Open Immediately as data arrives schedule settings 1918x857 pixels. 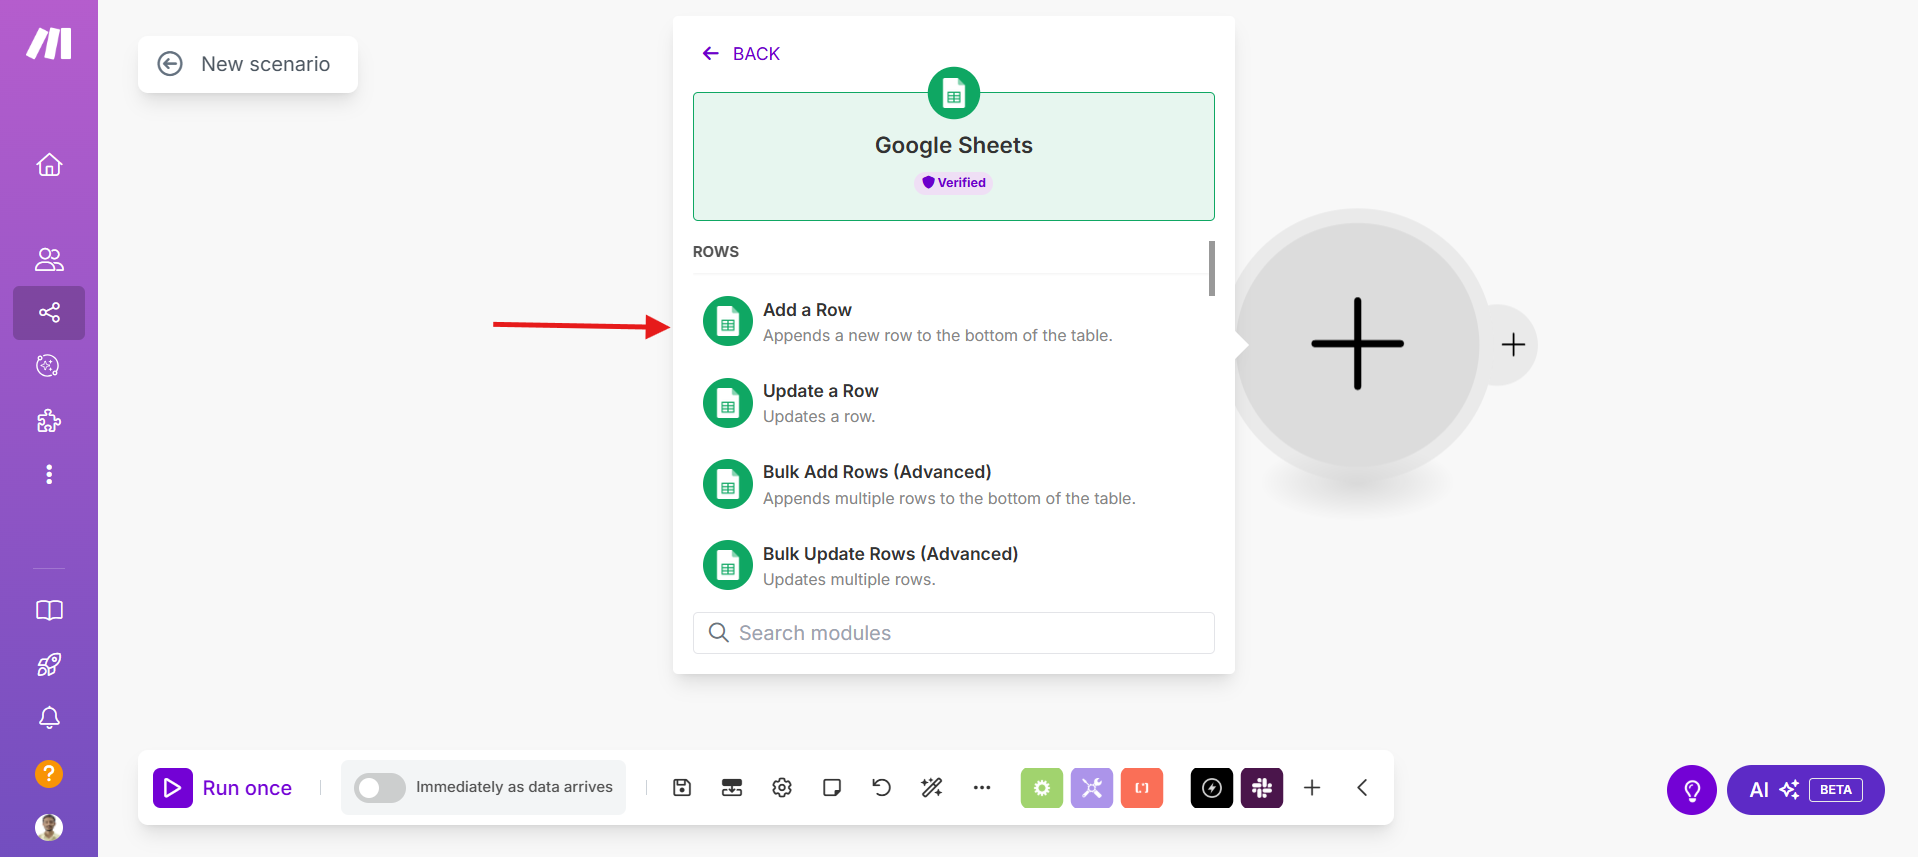point(514,787)
